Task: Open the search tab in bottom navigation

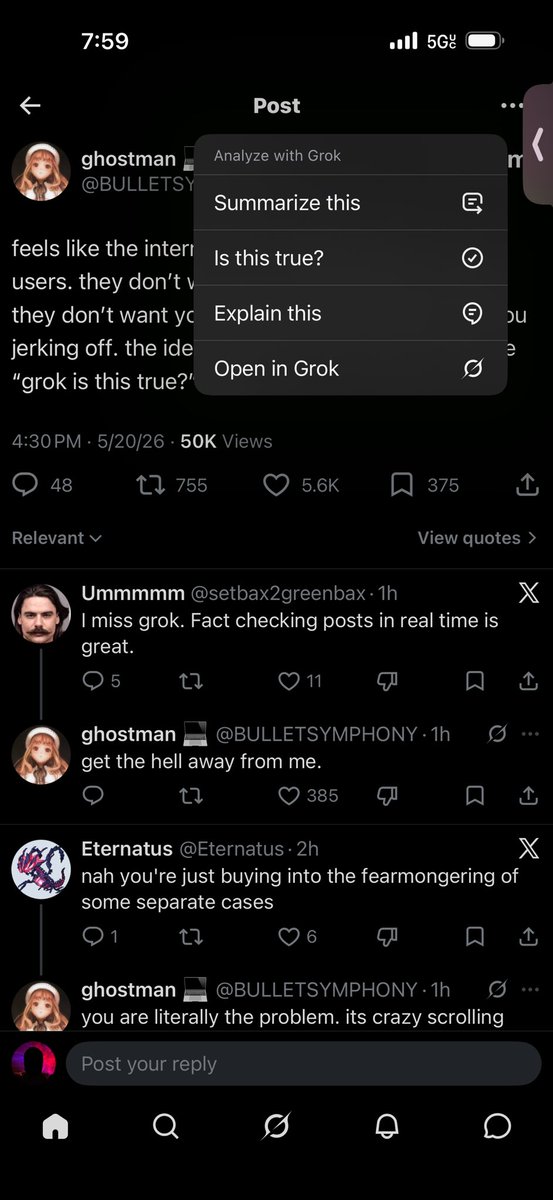Action: coord(165,1127)
